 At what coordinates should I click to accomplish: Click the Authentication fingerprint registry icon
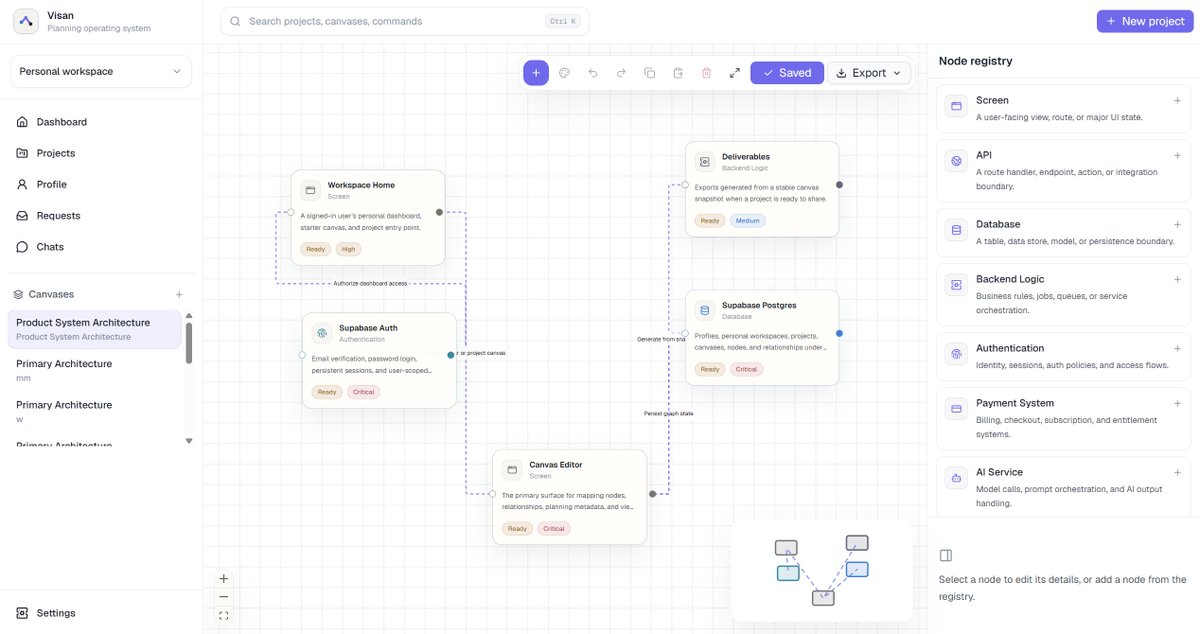tap(956, 353)
